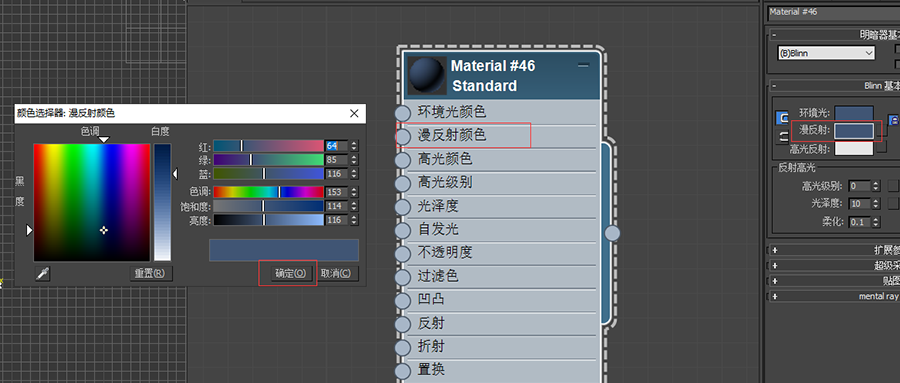Click the 高光级别 spinner arrows
This screenshot has width=900, height=383.
(x=876, y=186)
